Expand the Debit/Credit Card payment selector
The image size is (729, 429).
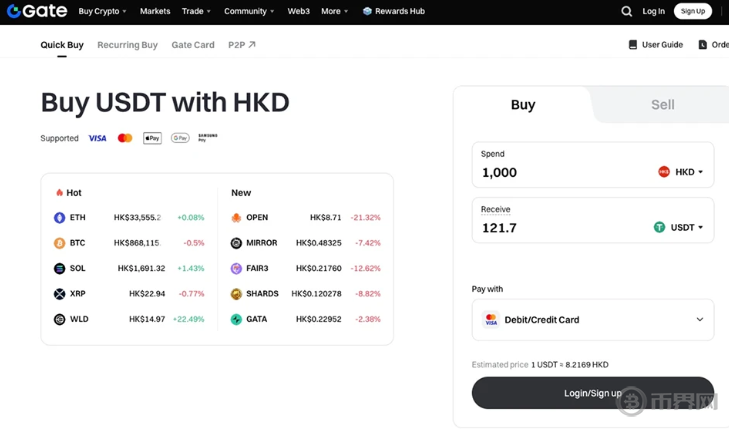(x=592, y=320)
